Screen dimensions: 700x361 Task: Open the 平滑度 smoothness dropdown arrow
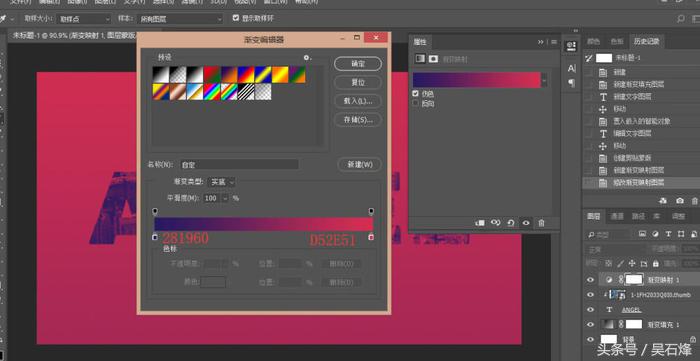tap(225, 198)
